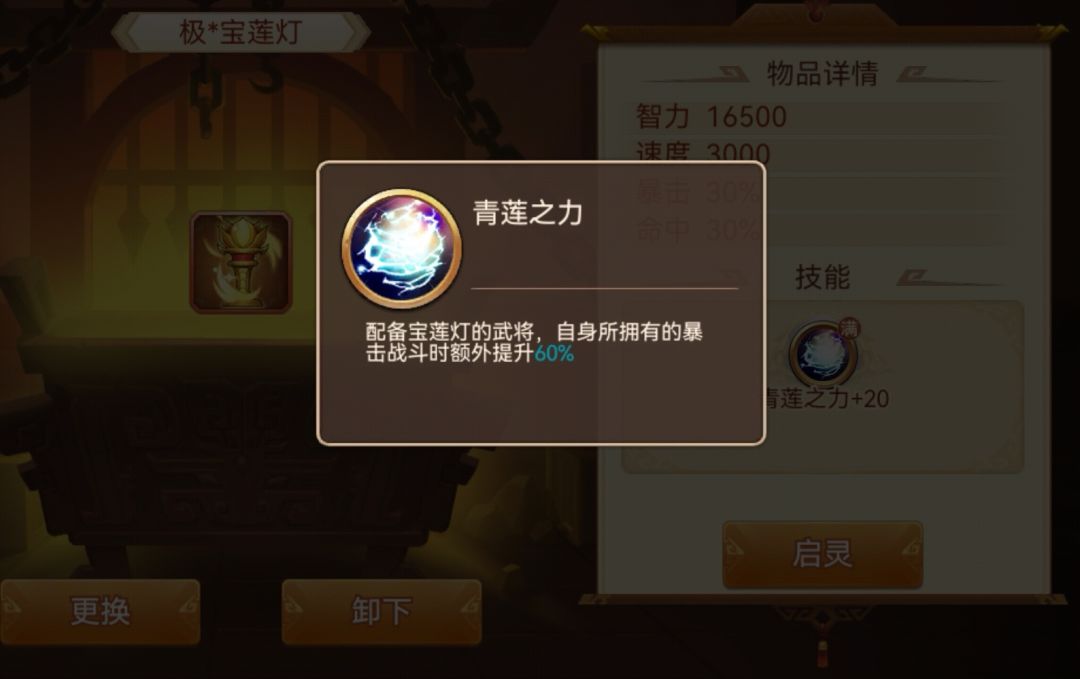Click the 青莲之力 title in popup
Viewport: 1080px width, 679px height.
(x=528, y=213)
